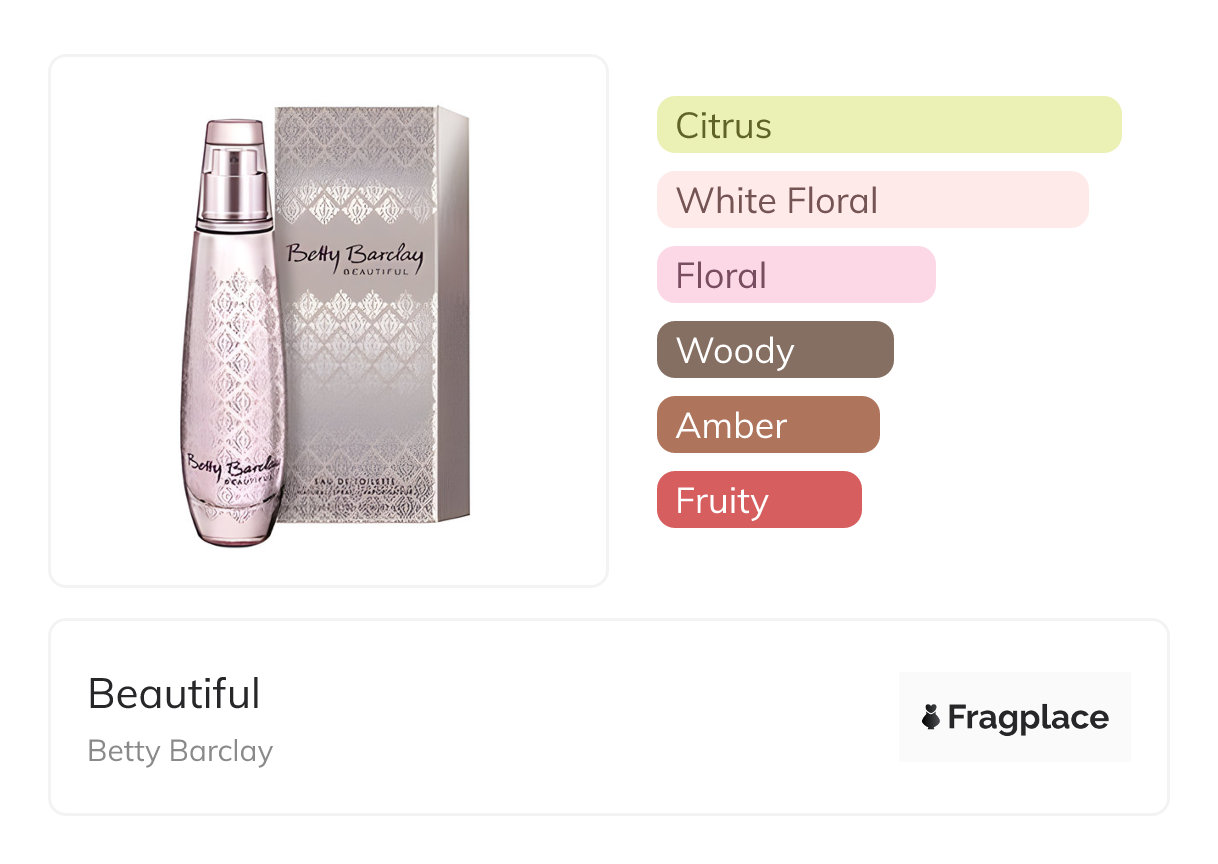Click the Amber accord bar

pyautogui.click(x=767, y=425)
